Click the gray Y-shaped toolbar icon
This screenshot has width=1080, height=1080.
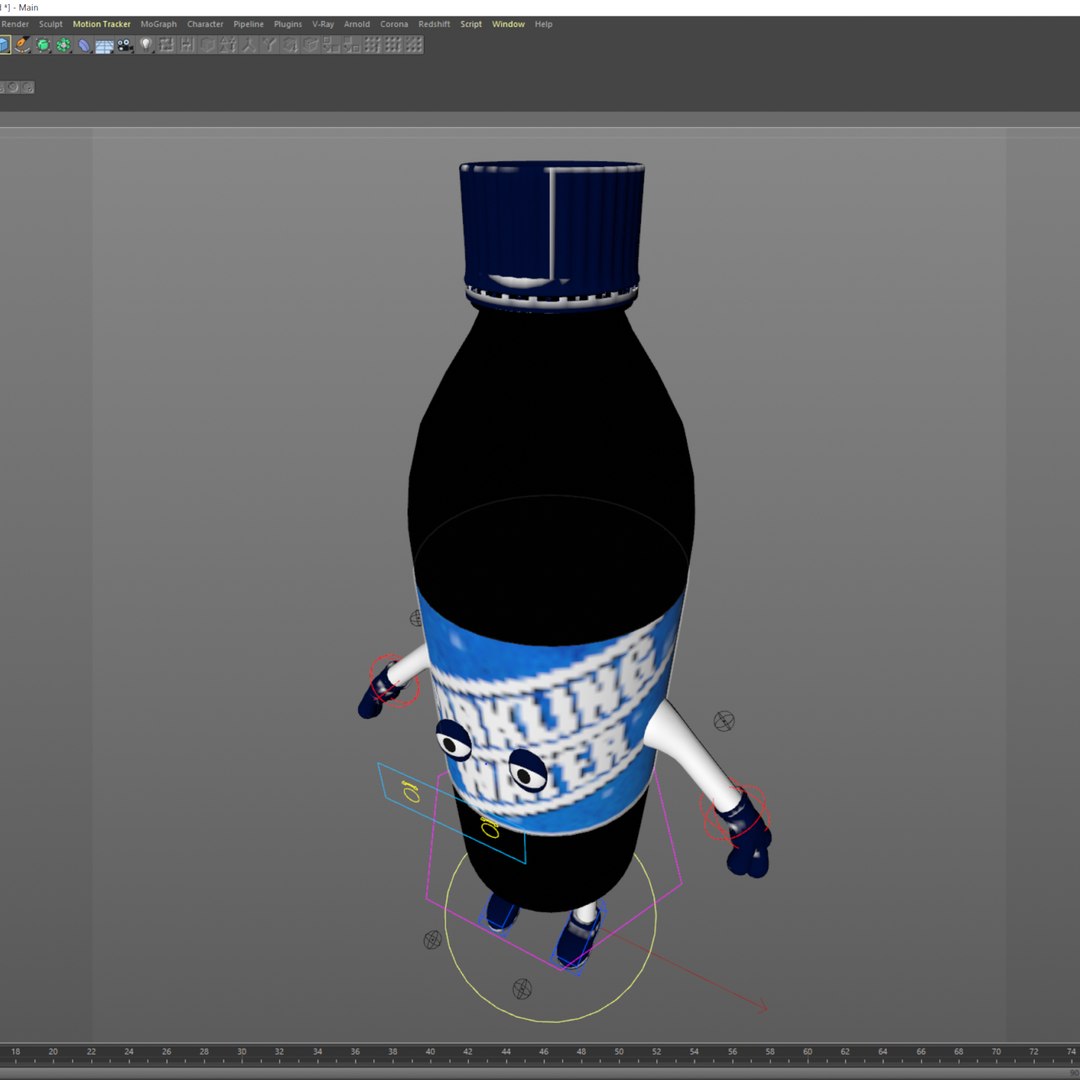tap(269, 45)
